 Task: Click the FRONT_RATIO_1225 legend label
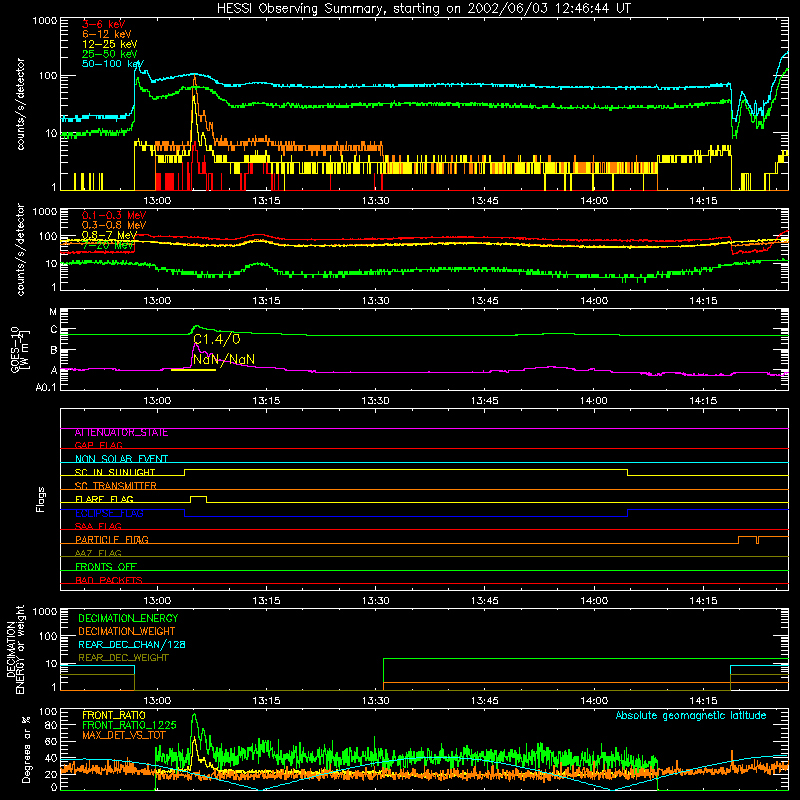[129, 726]
